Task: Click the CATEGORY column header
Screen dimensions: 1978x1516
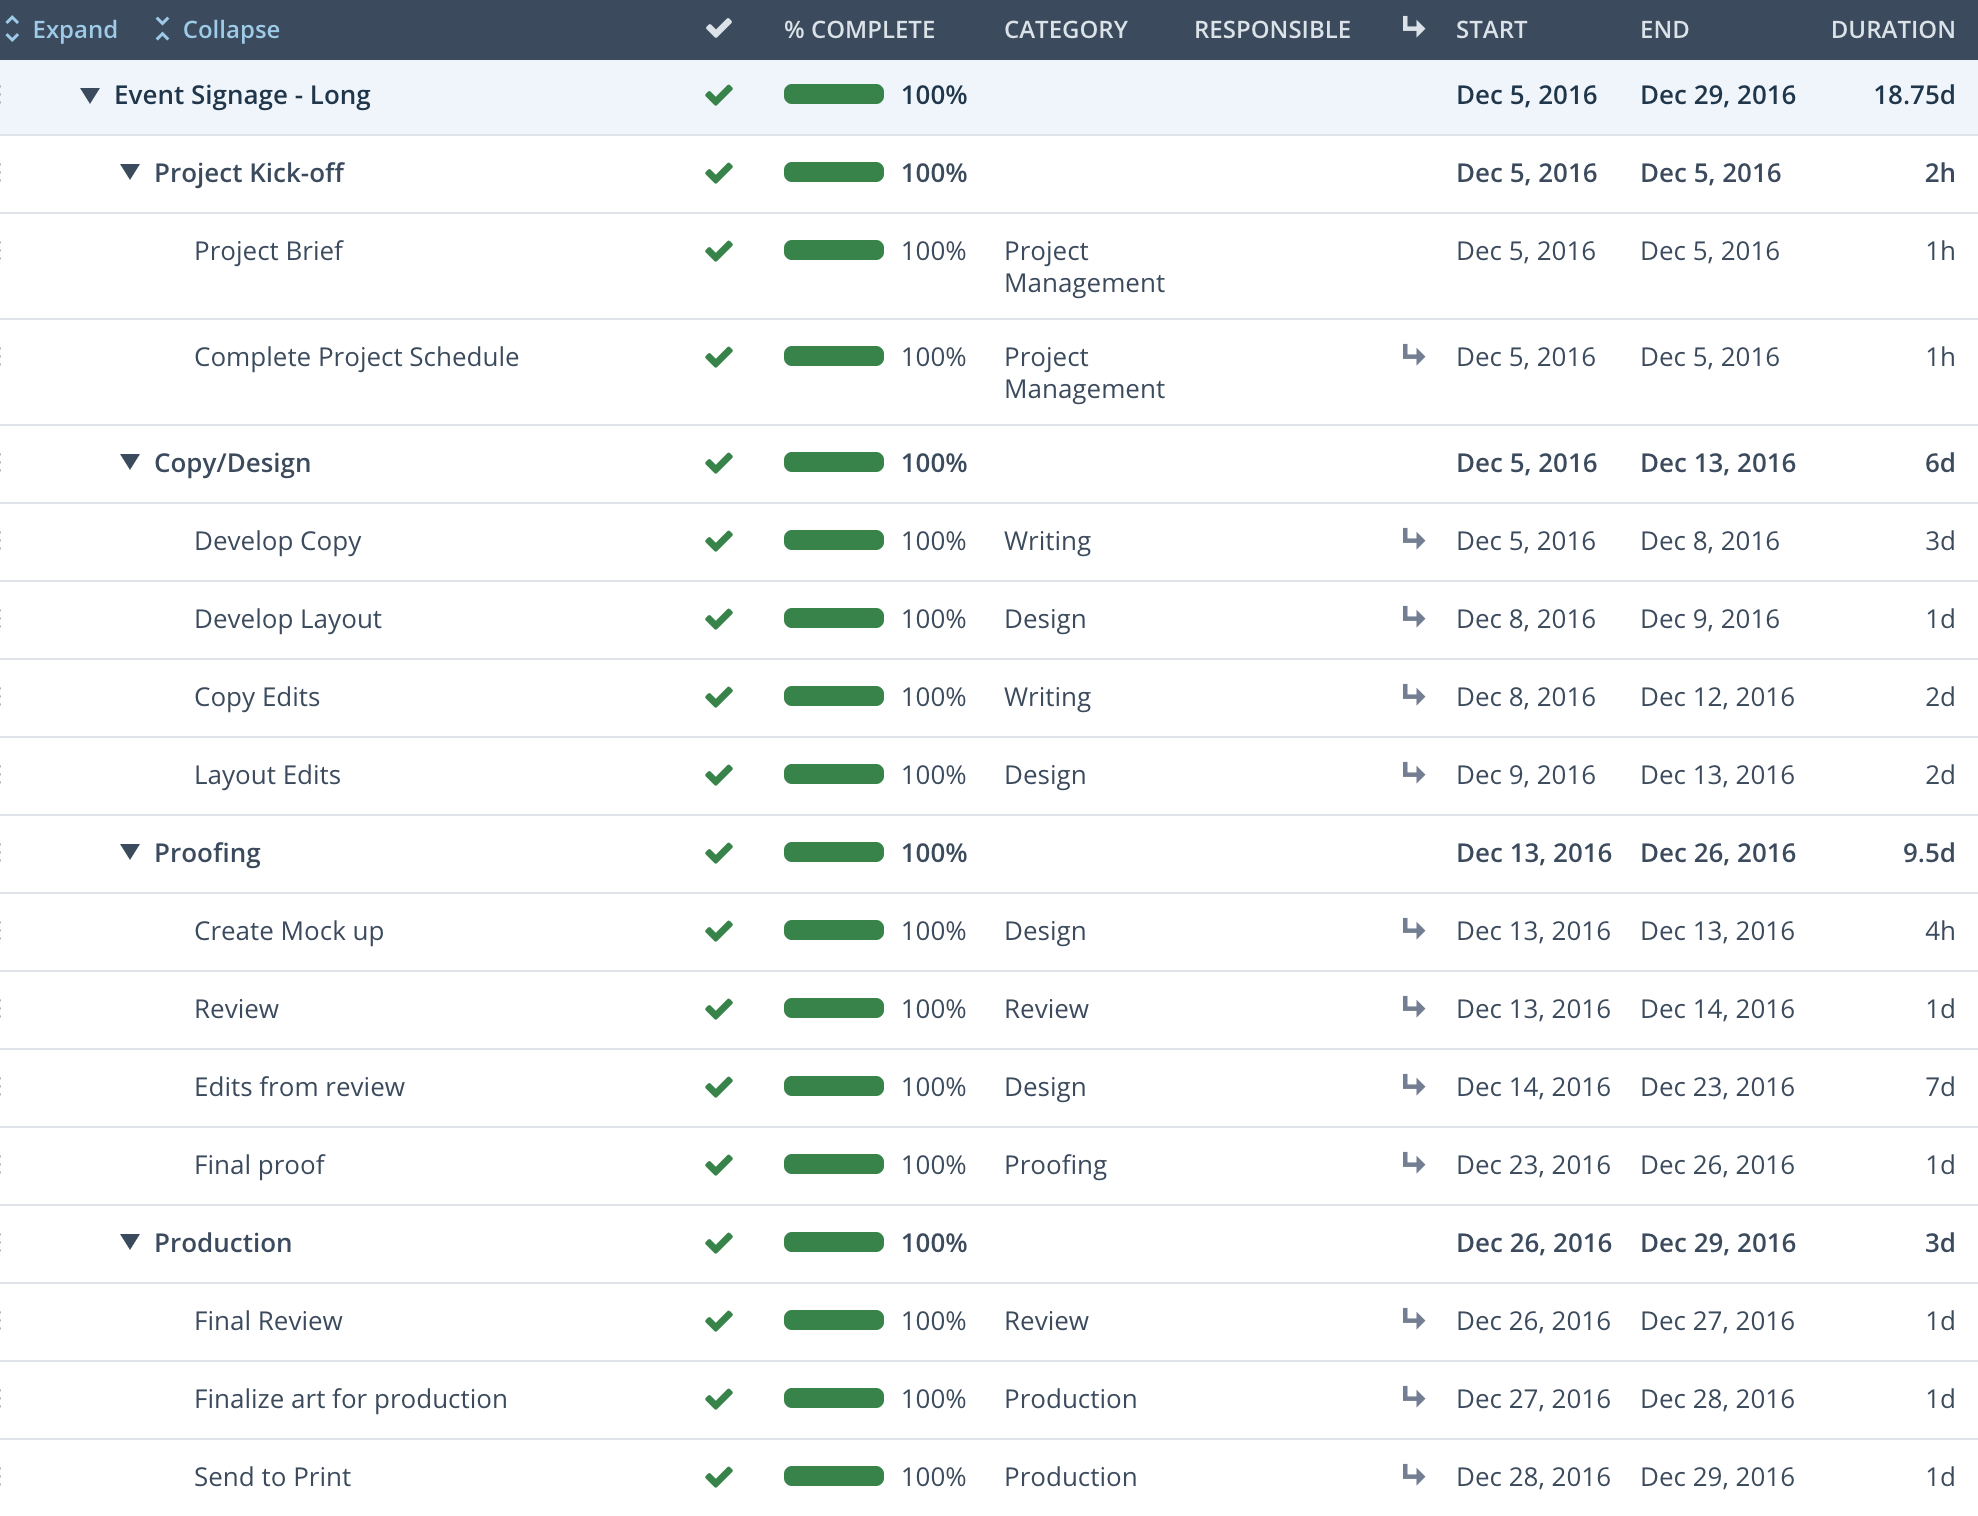Action: coord(1065,30)
